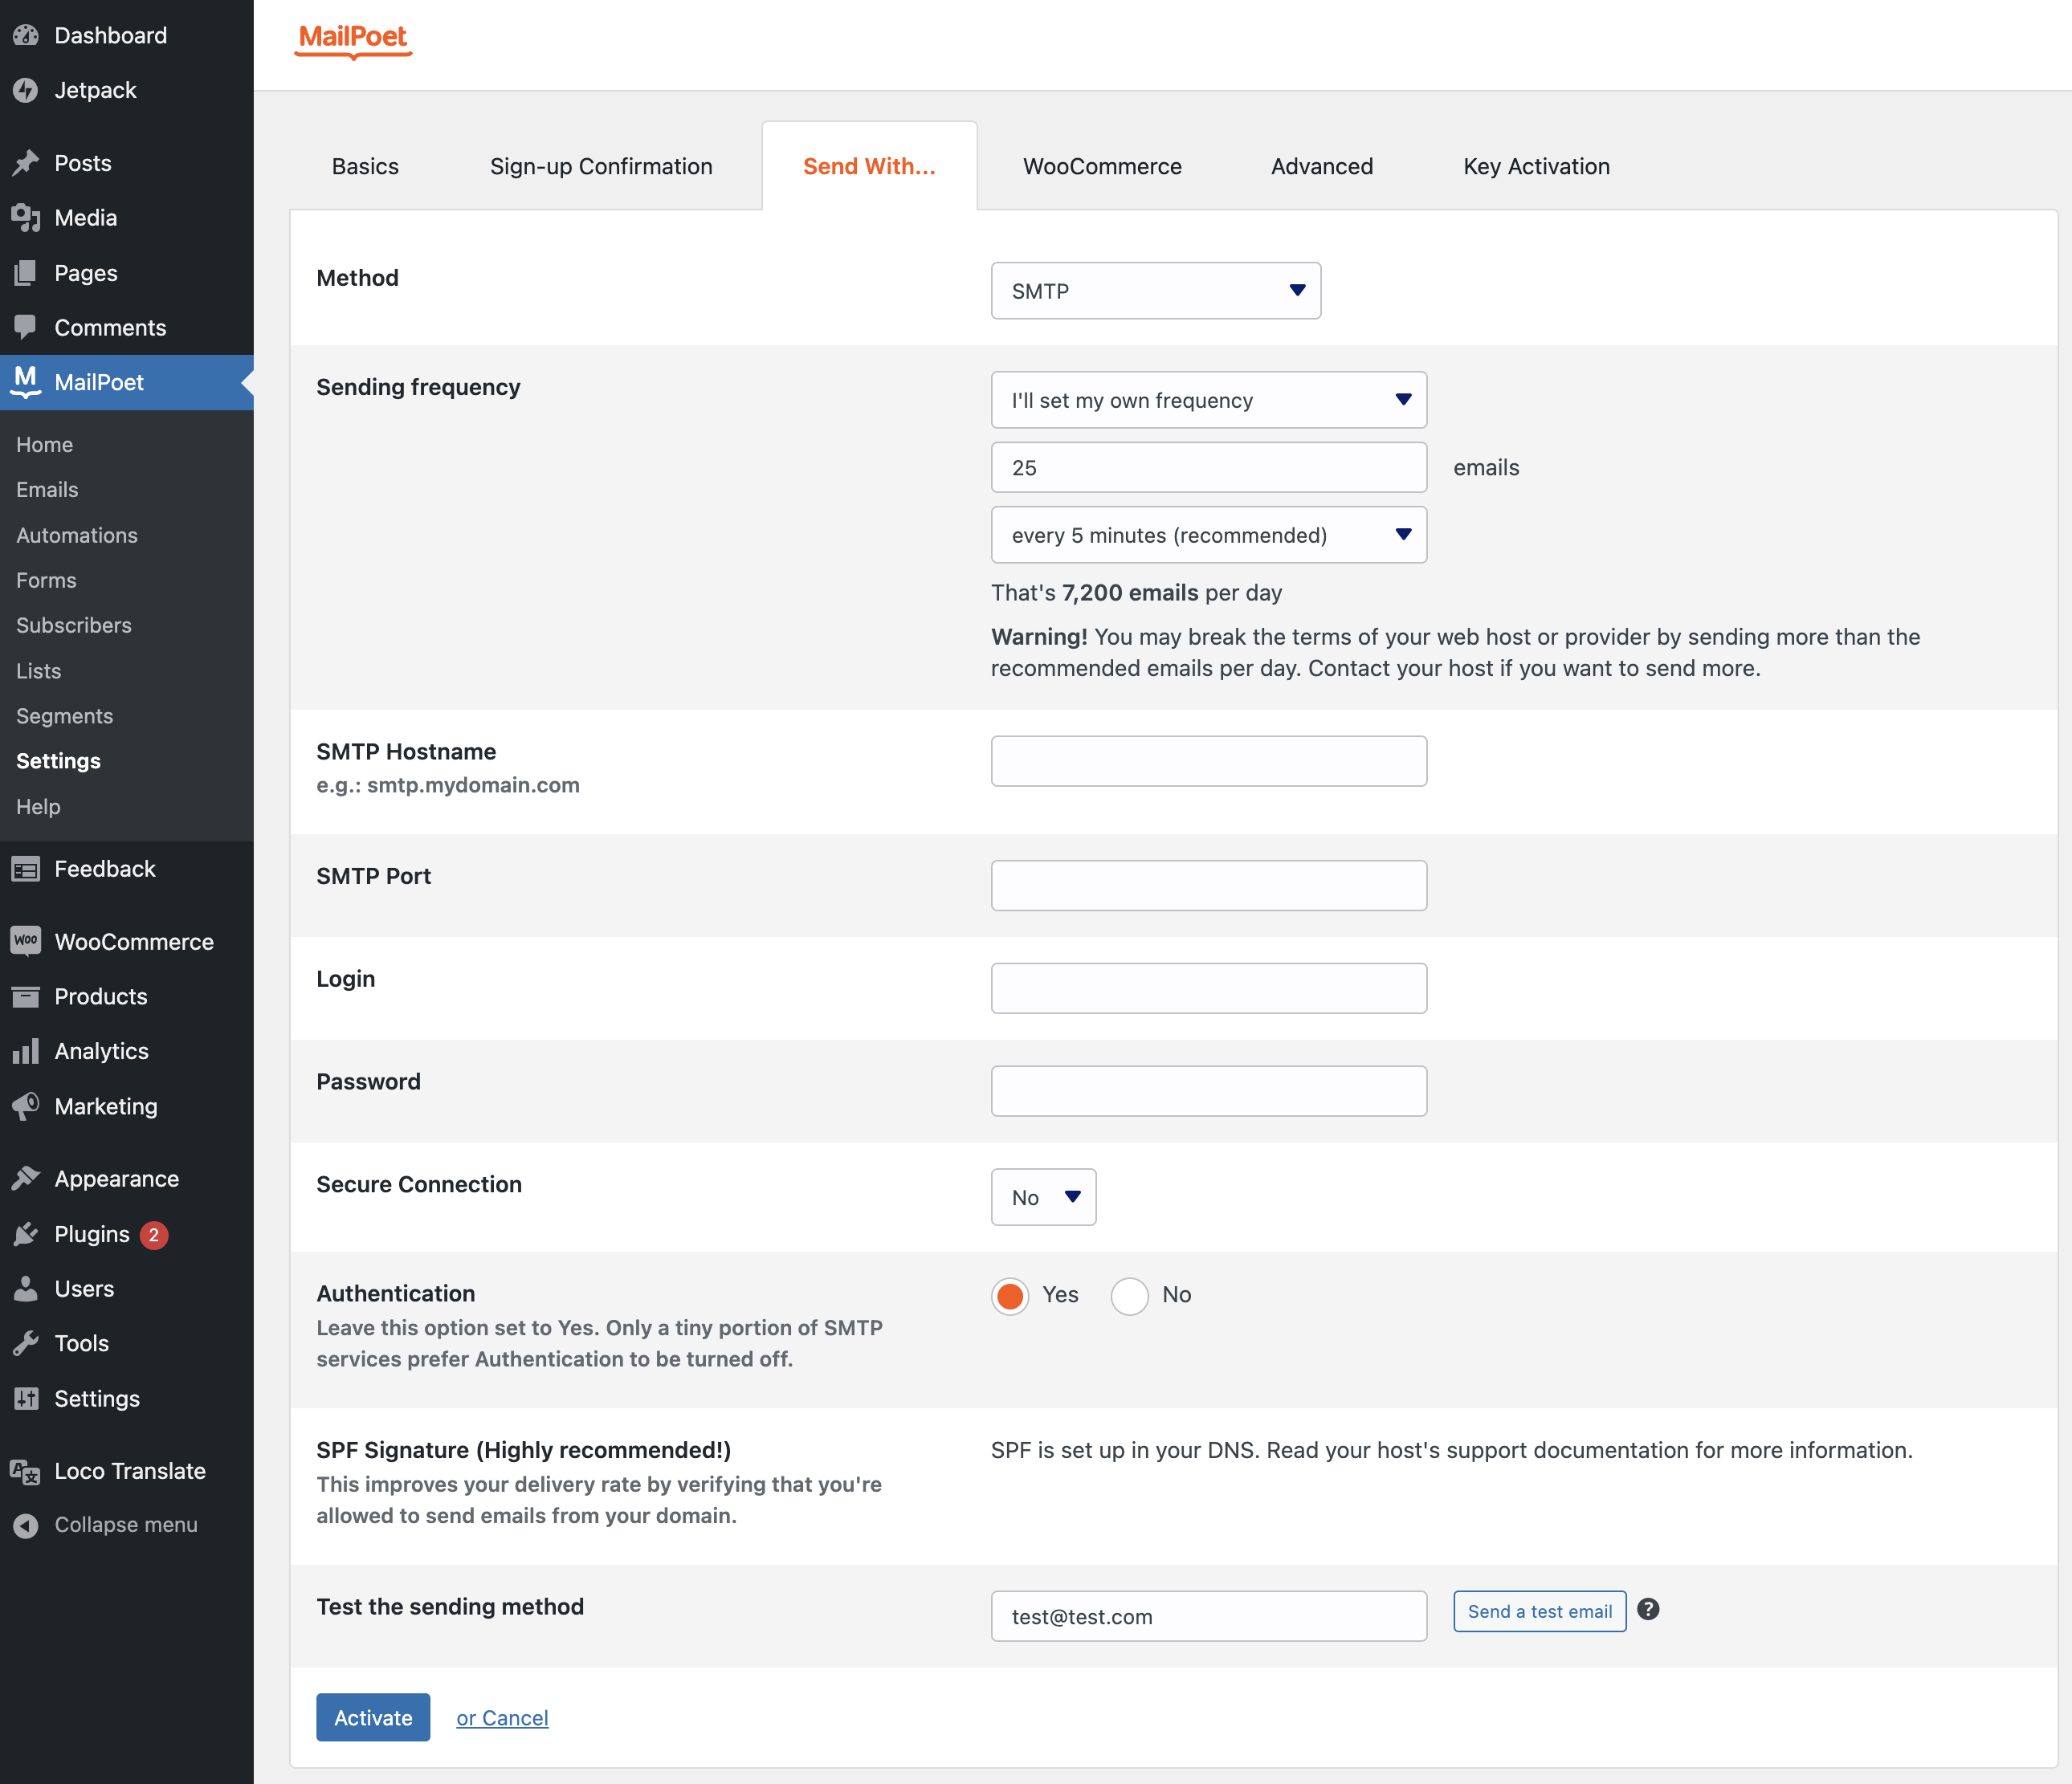2072x1784 pixels.
Task: Click the WooCommerce logo icon in sidebar
Action: coord(25,941)
